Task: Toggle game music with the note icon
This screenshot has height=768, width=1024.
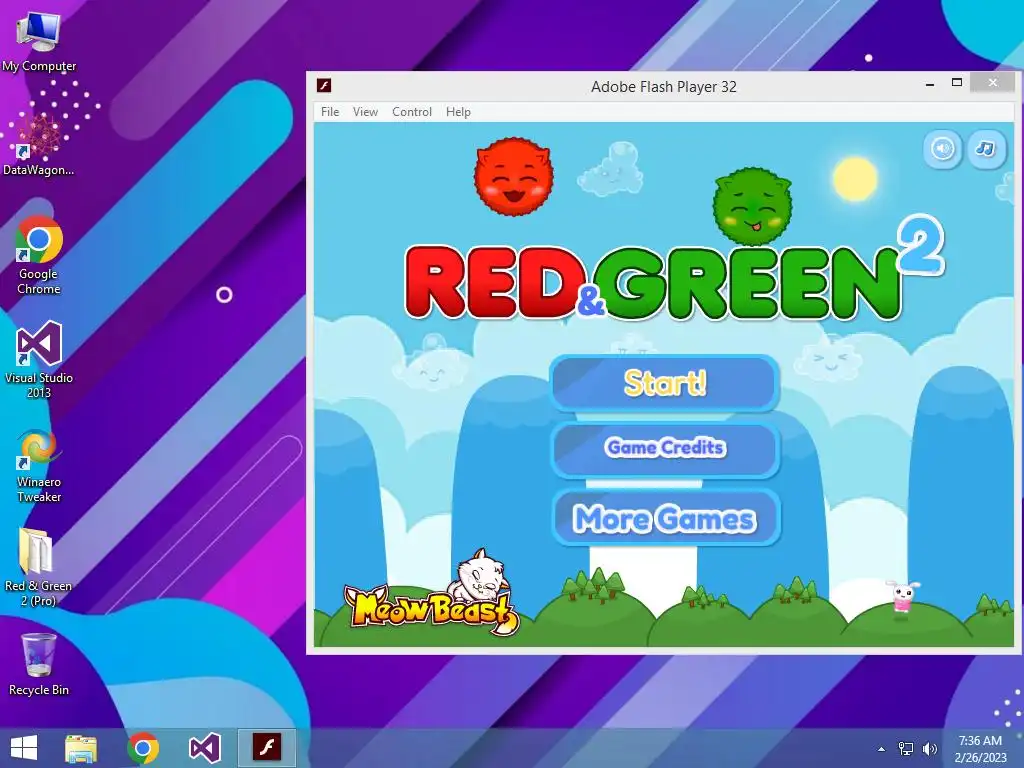Action: point(985,149)
